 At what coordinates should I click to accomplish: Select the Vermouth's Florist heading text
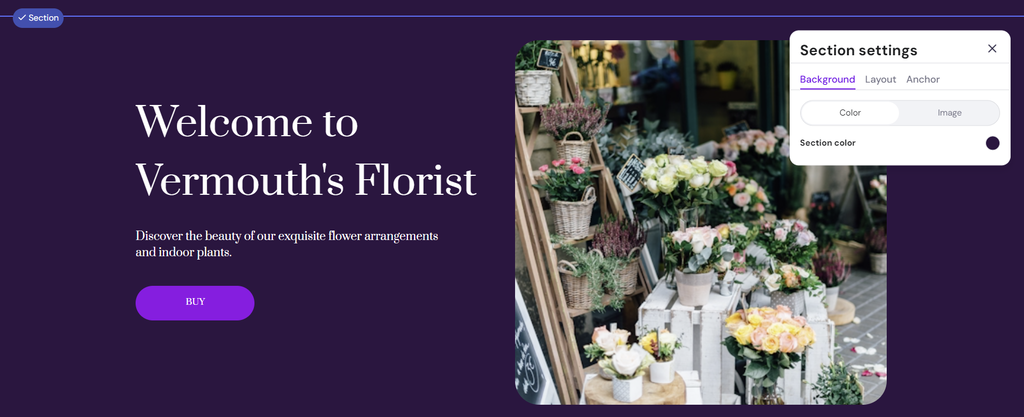pyautogui.click(x=306, y=181)
